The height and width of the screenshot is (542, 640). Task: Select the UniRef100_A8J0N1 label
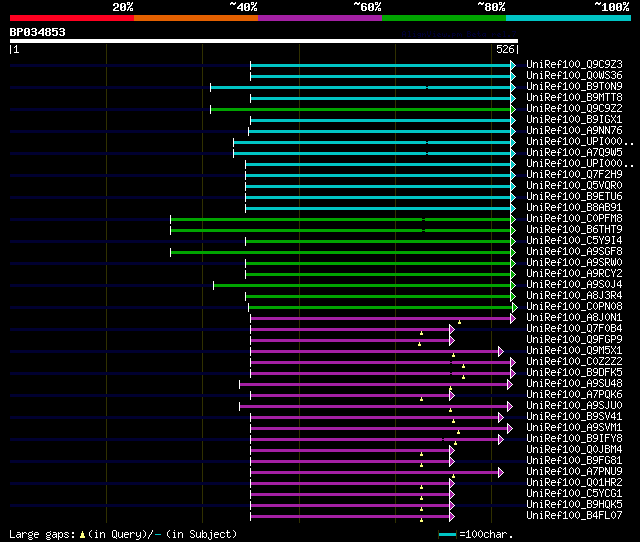coord(574,318)
